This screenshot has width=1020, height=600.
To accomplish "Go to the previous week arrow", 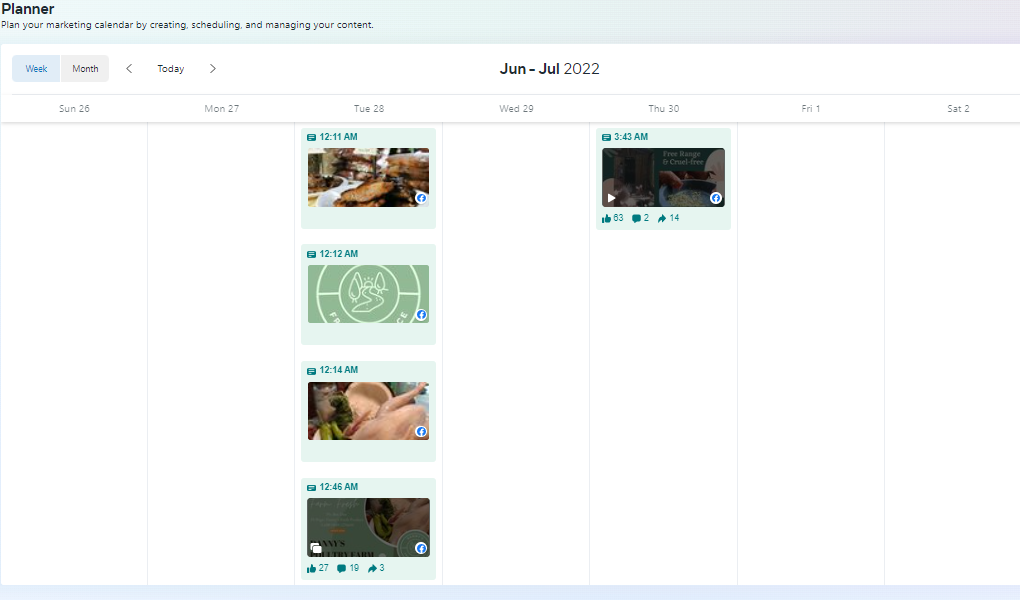I will click(129, 68).
